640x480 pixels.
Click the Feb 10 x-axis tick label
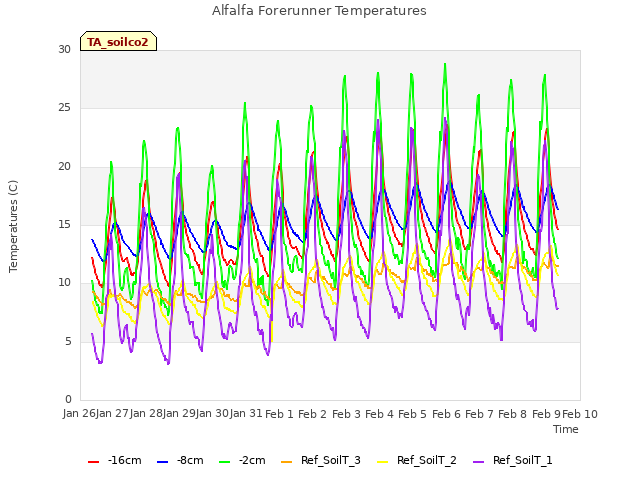[580, 414]
